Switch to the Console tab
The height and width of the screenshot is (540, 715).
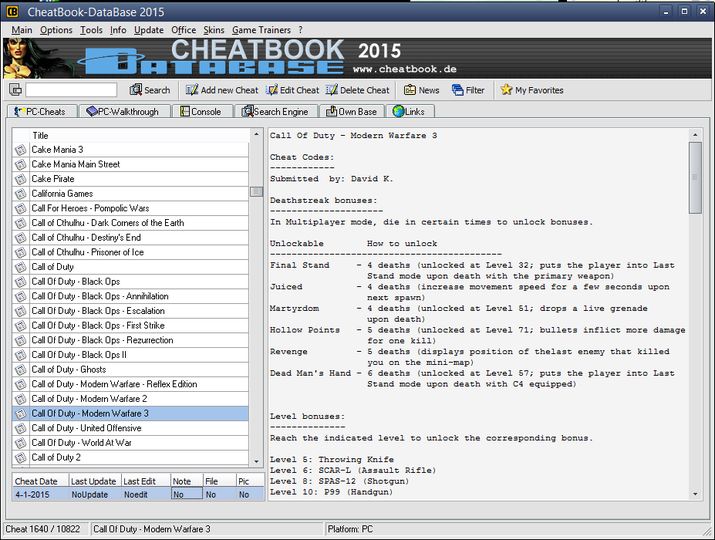202,111
